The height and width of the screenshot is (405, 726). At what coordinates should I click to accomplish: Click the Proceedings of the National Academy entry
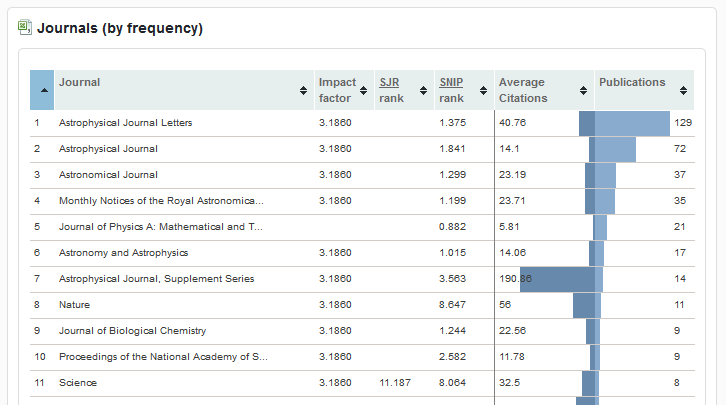pyautogui.click(x=163, y=357)
